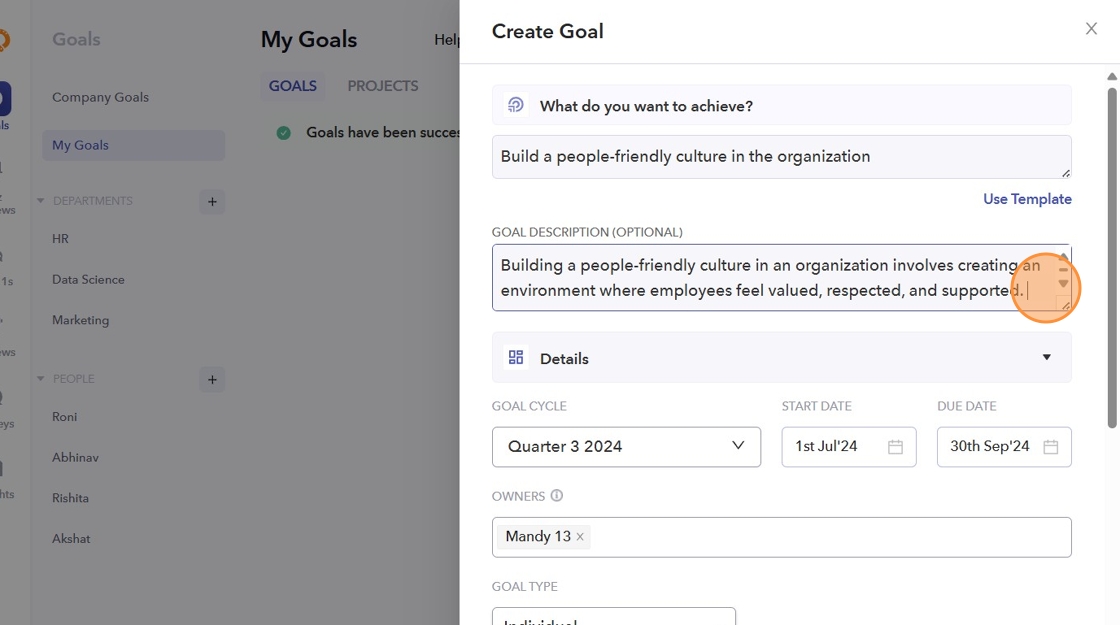
Task: Collapse the Departments list
Action: pos(41,201)
